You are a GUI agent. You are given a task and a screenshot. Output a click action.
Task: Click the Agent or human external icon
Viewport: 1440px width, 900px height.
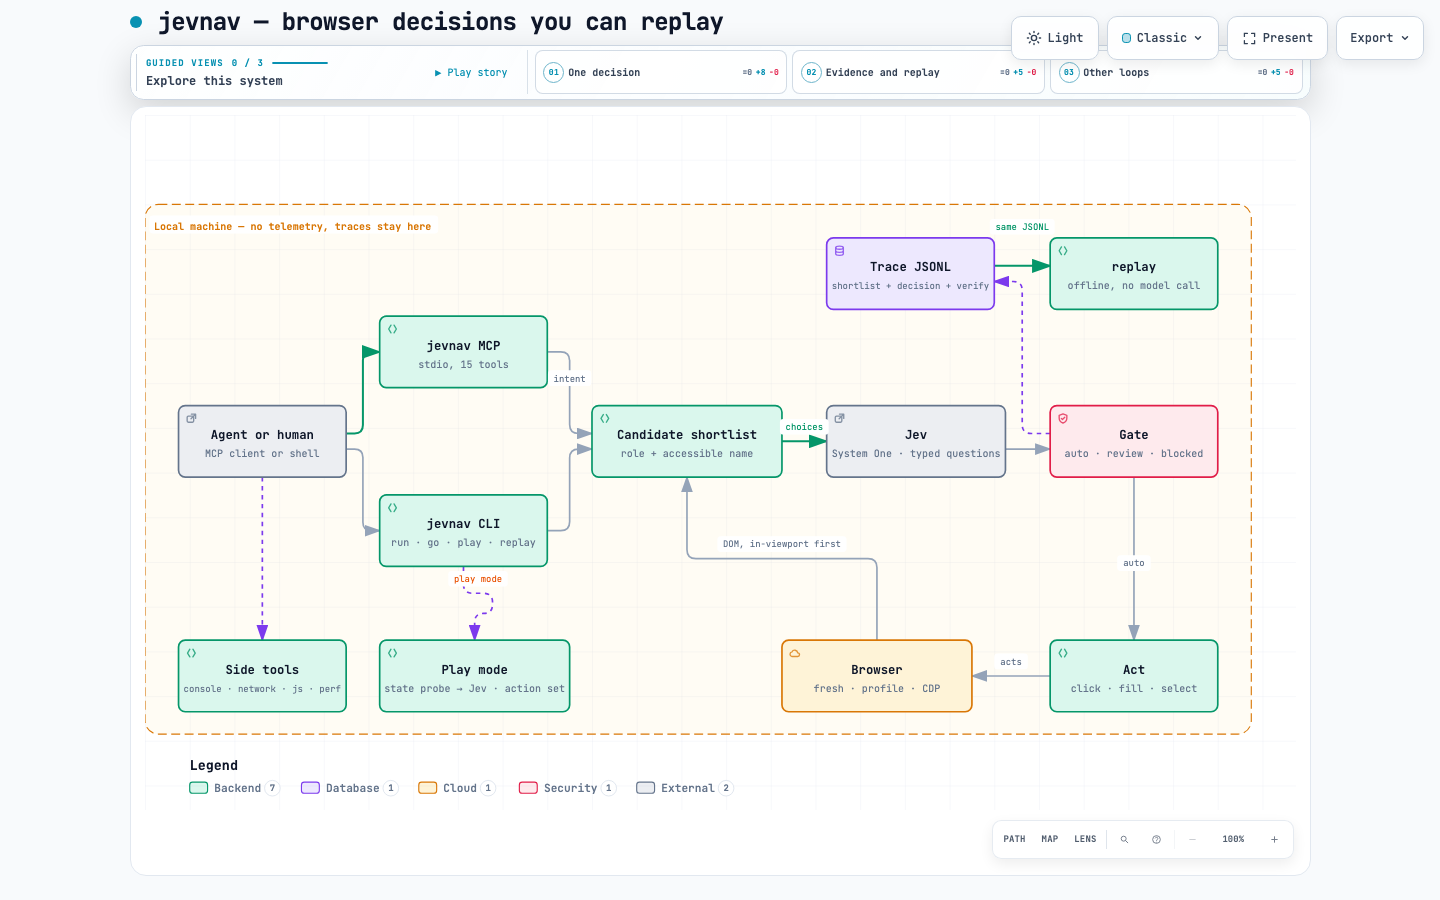coord(191,418)
